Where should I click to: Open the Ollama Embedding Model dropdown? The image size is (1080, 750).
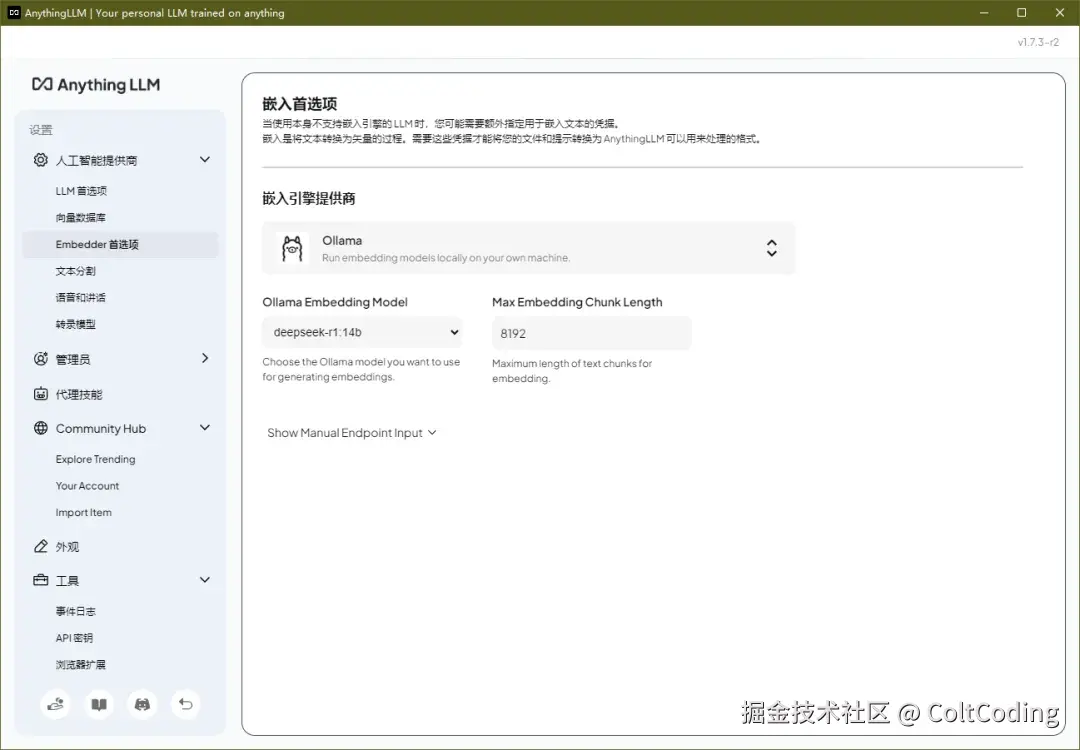coord(361,331)
